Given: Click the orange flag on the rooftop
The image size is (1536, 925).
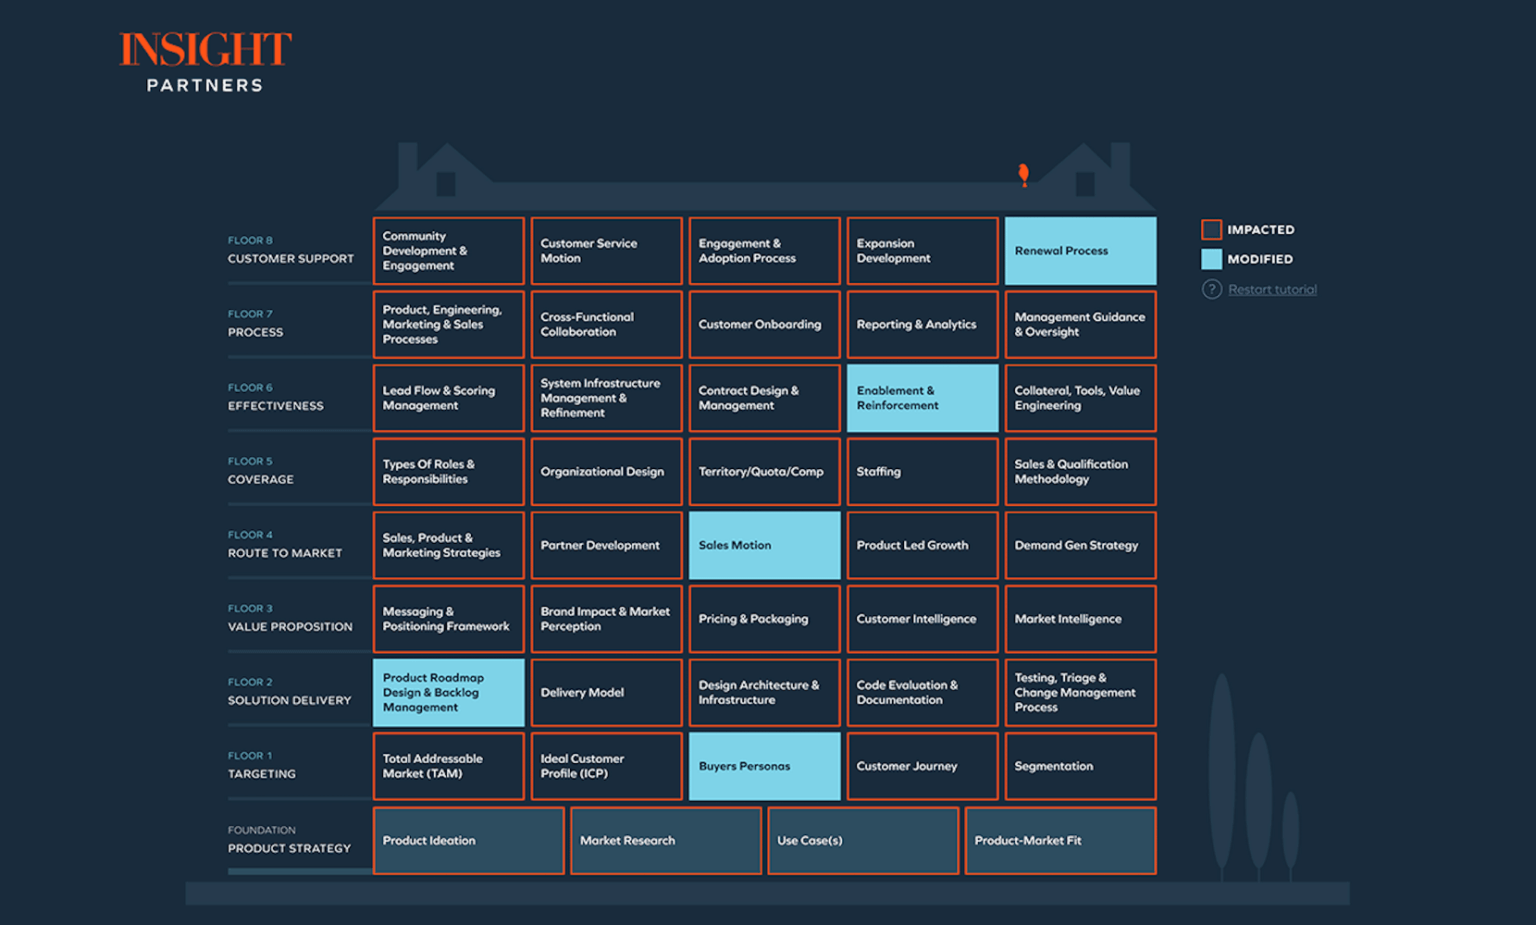Looking at the screenshot, I should [x=1023, y=173].
